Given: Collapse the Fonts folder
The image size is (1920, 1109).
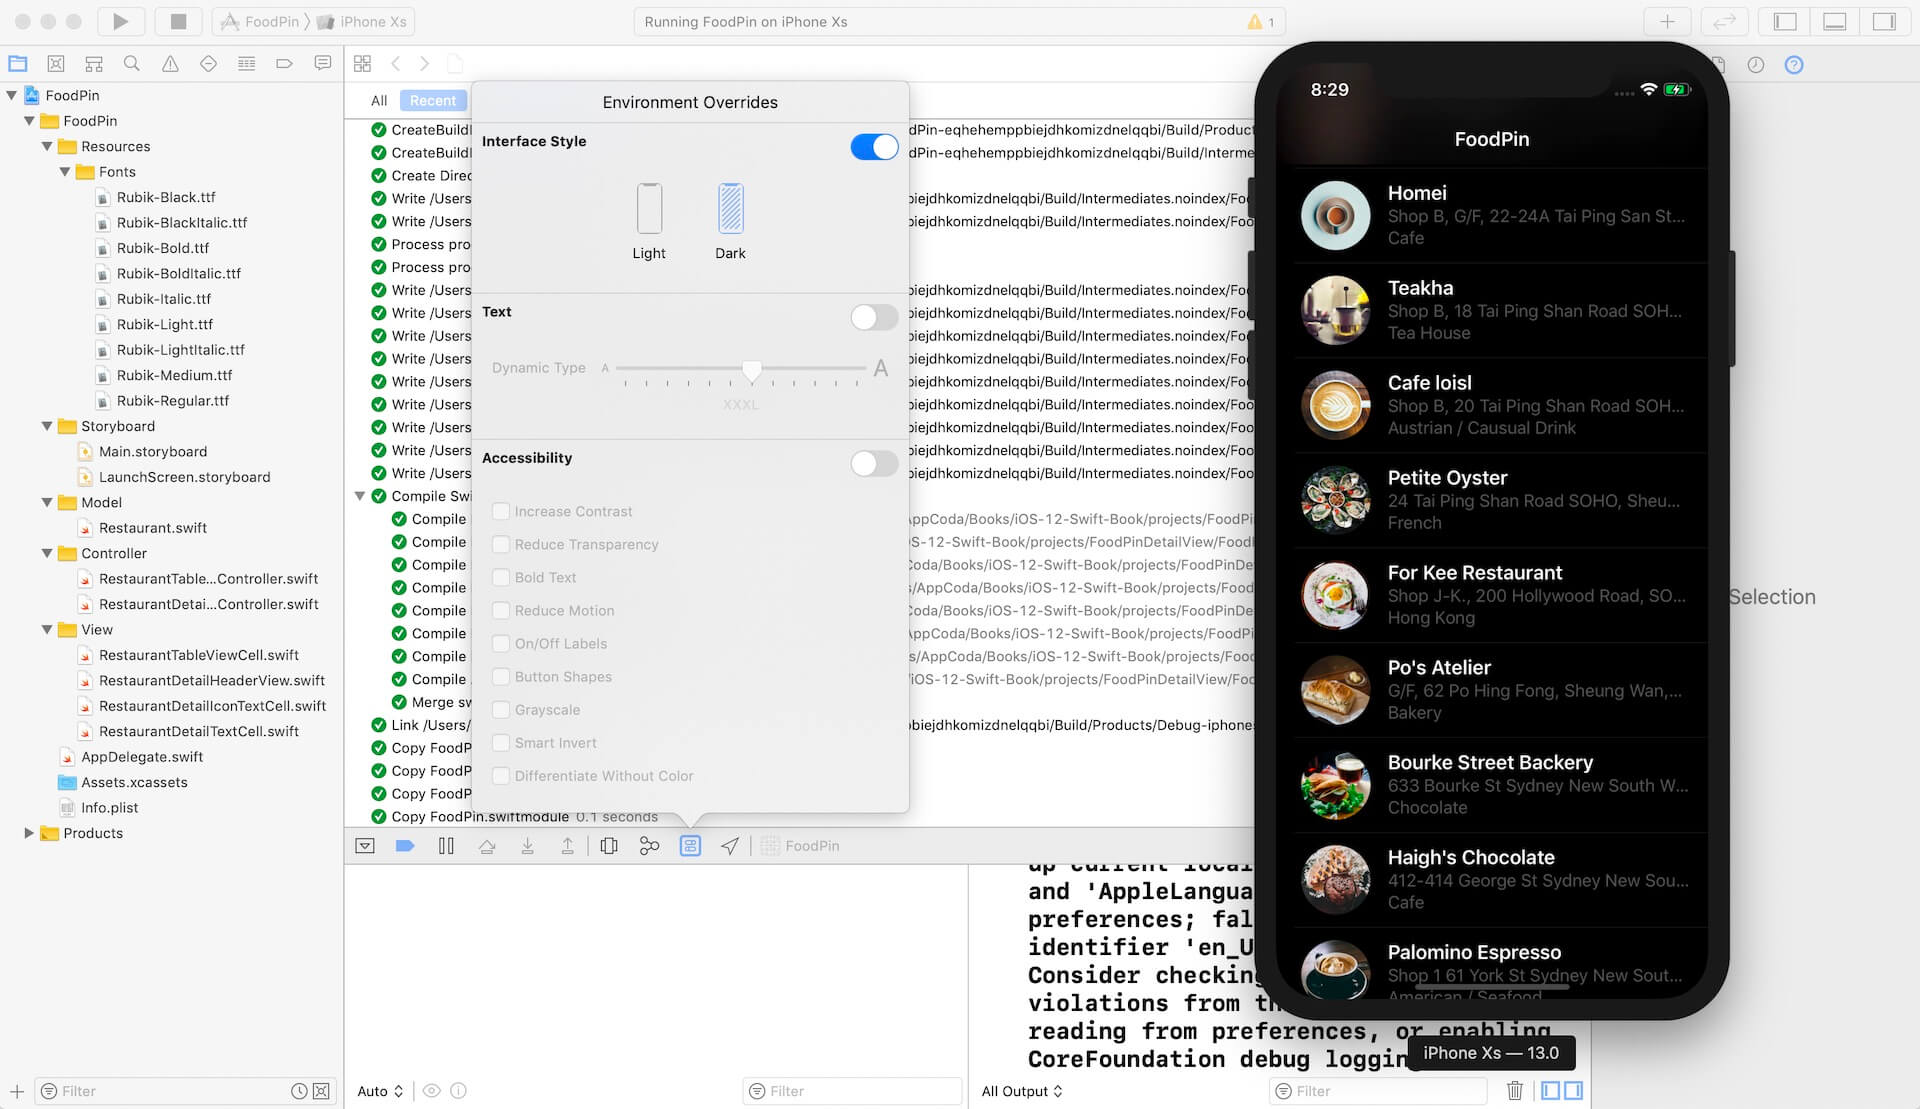Looking at the screenshot, I should click(x=66, y=171).
